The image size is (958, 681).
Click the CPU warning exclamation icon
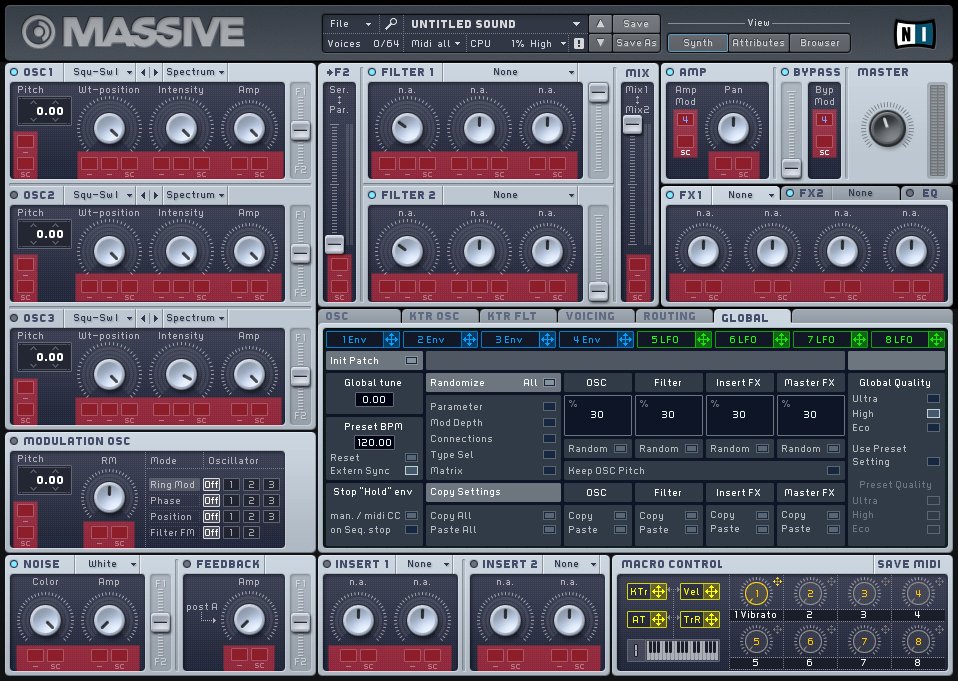579,43
